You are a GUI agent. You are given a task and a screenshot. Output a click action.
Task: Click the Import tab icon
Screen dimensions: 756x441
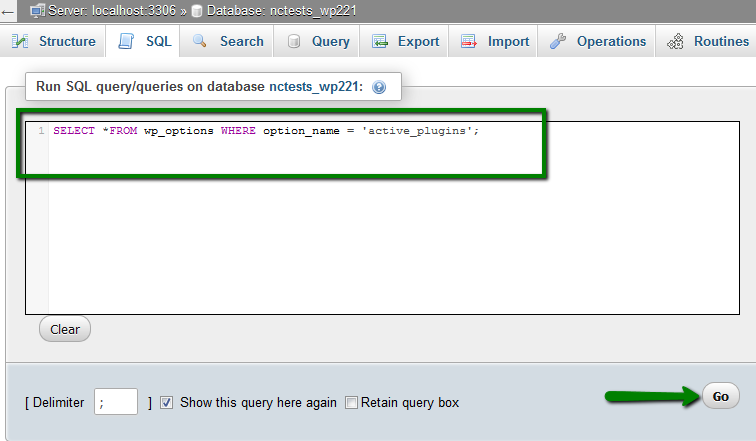click(x=469, y=41)
